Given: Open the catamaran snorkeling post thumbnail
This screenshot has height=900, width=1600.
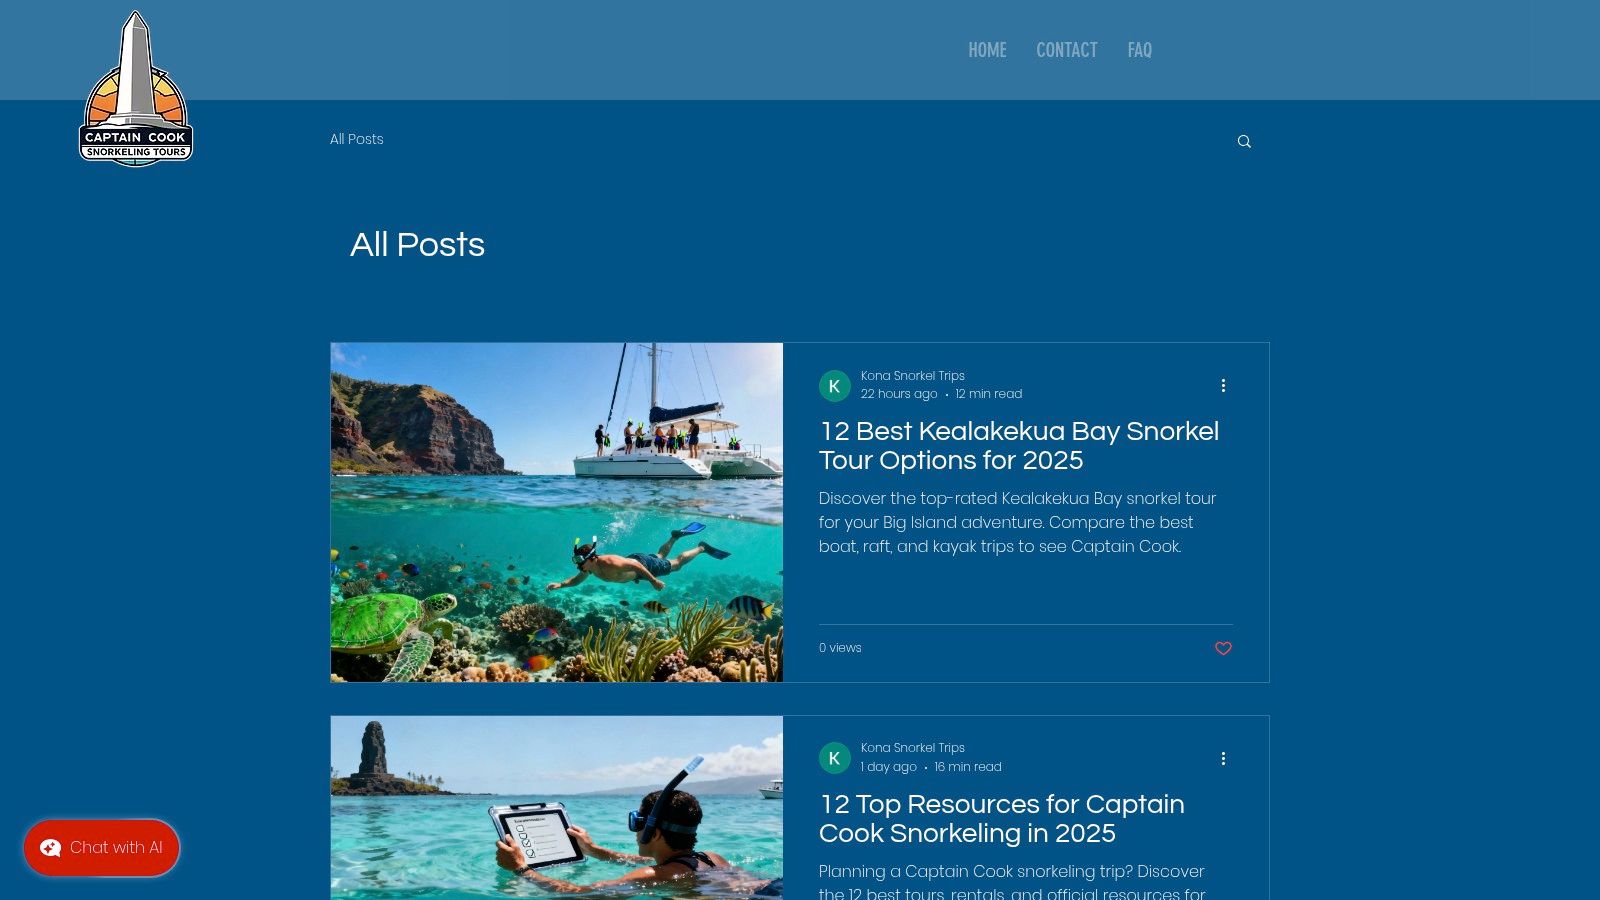Looking at the screenshot, I should pyautogui.click(x=557, y=513).
